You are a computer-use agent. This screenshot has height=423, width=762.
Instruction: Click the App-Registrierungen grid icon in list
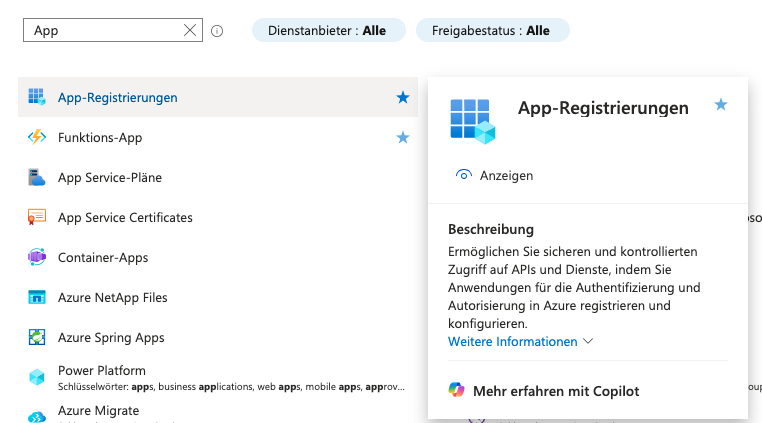(37, 97)
